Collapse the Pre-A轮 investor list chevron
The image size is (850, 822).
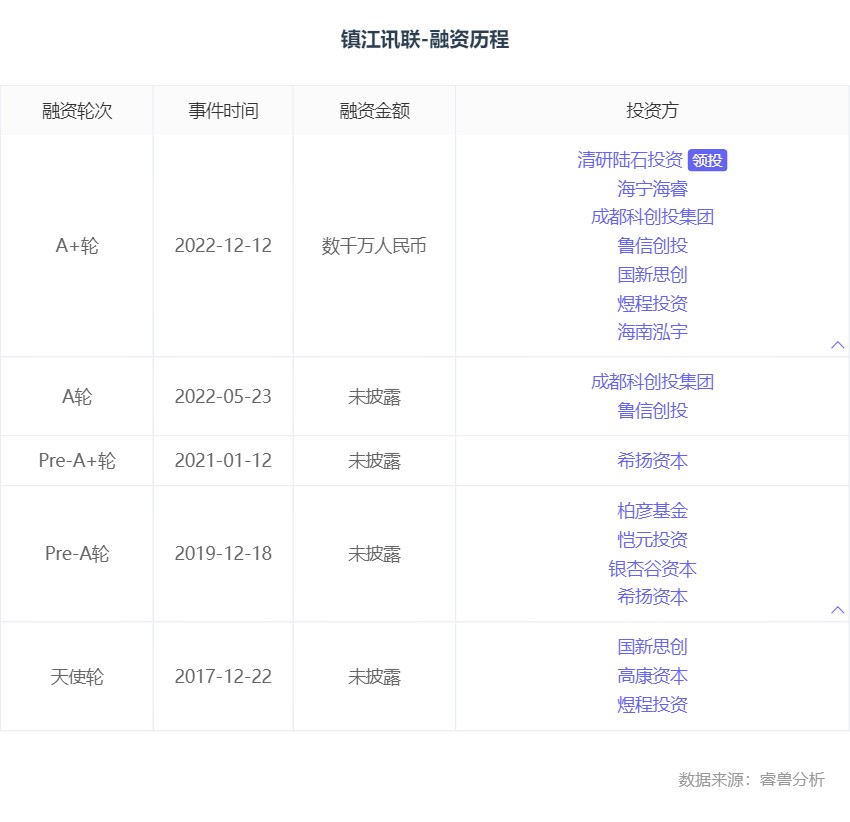click(x=838, y=610)
